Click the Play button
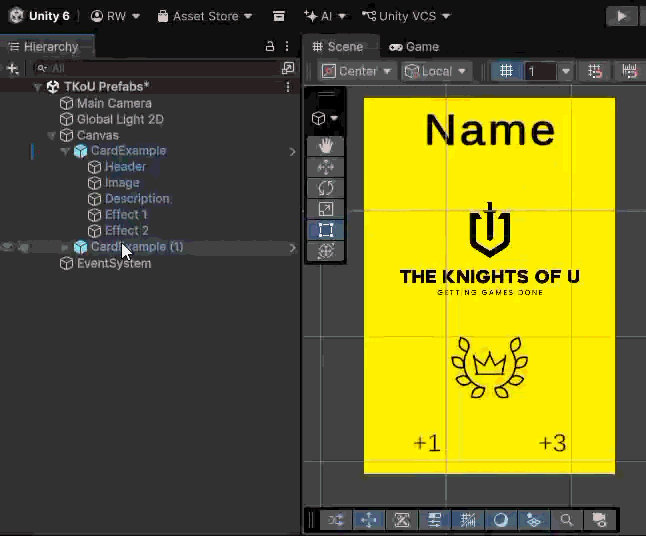Image resolution: width=646 pixels, height=536 pixels. click(x=621, y=16)
